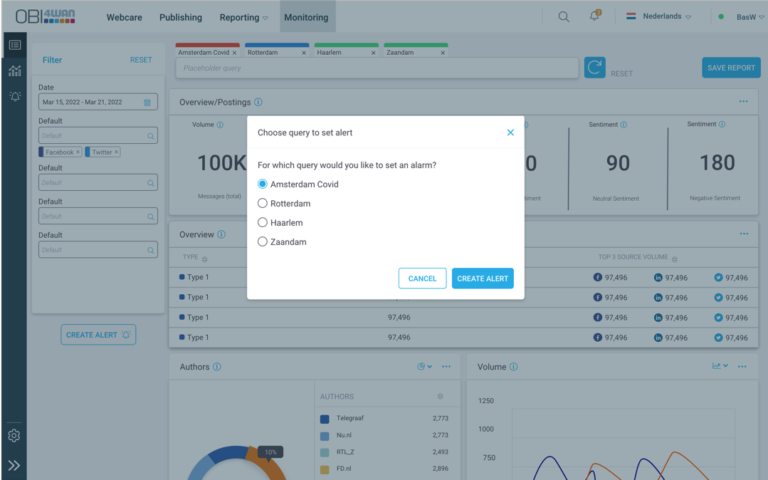Viewport: 768px width, 480px height.
Task: Open the calendar icon in date field
Action: tap(147, 102)
